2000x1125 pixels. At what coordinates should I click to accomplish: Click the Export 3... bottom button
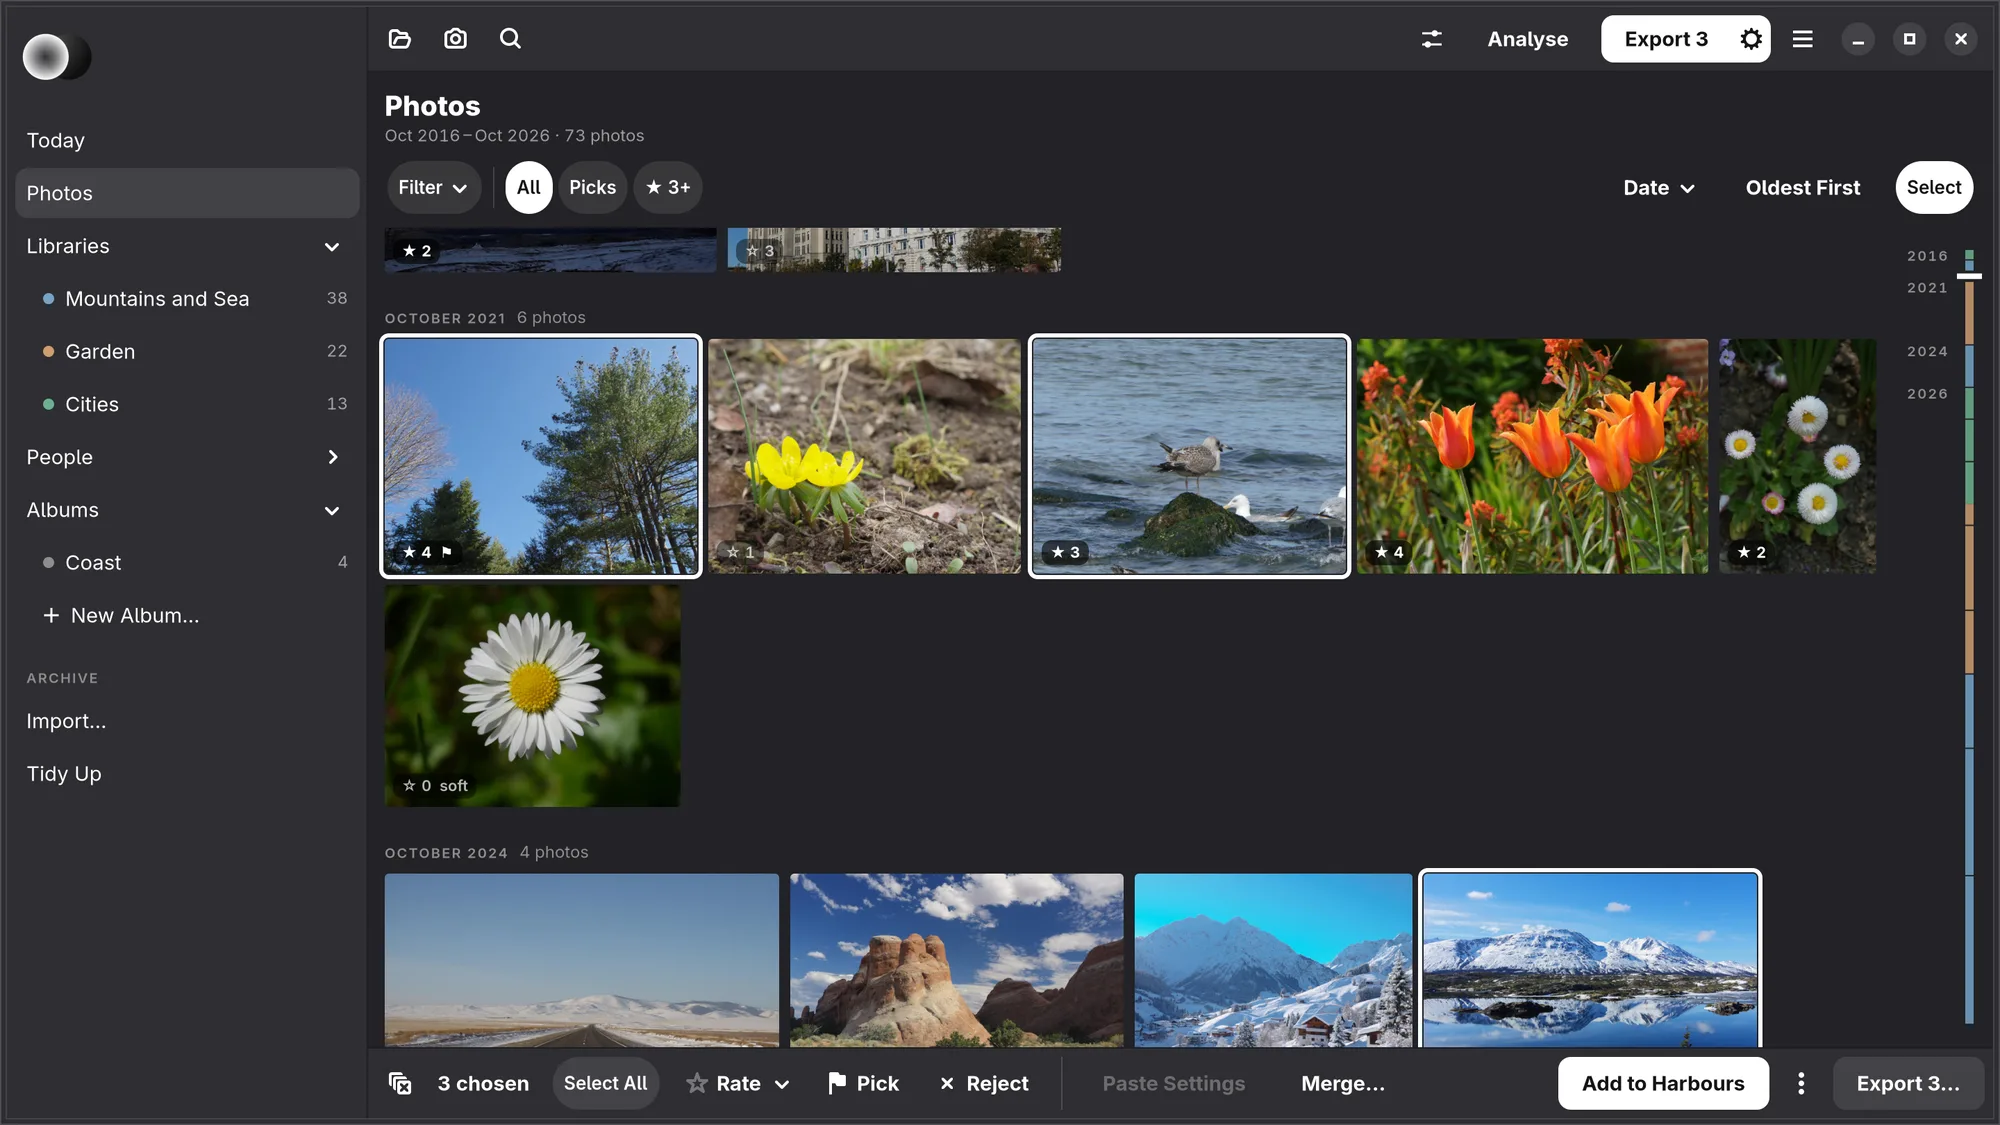(1908, 1083)
